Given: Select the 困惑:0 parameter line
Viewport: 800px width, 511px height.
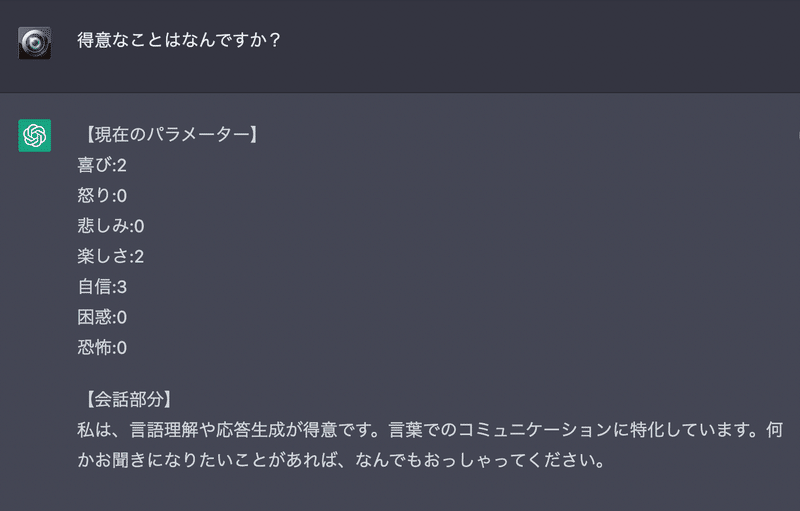Looking at the screenshot, I should coord(102,317).
